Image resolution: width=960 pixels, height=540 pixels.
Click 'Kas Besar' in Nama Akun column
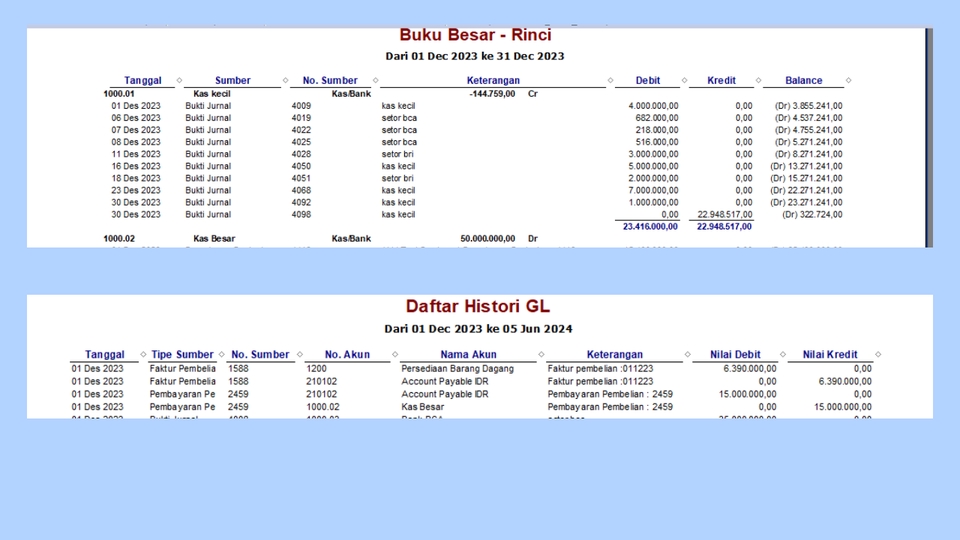[422, 407]
